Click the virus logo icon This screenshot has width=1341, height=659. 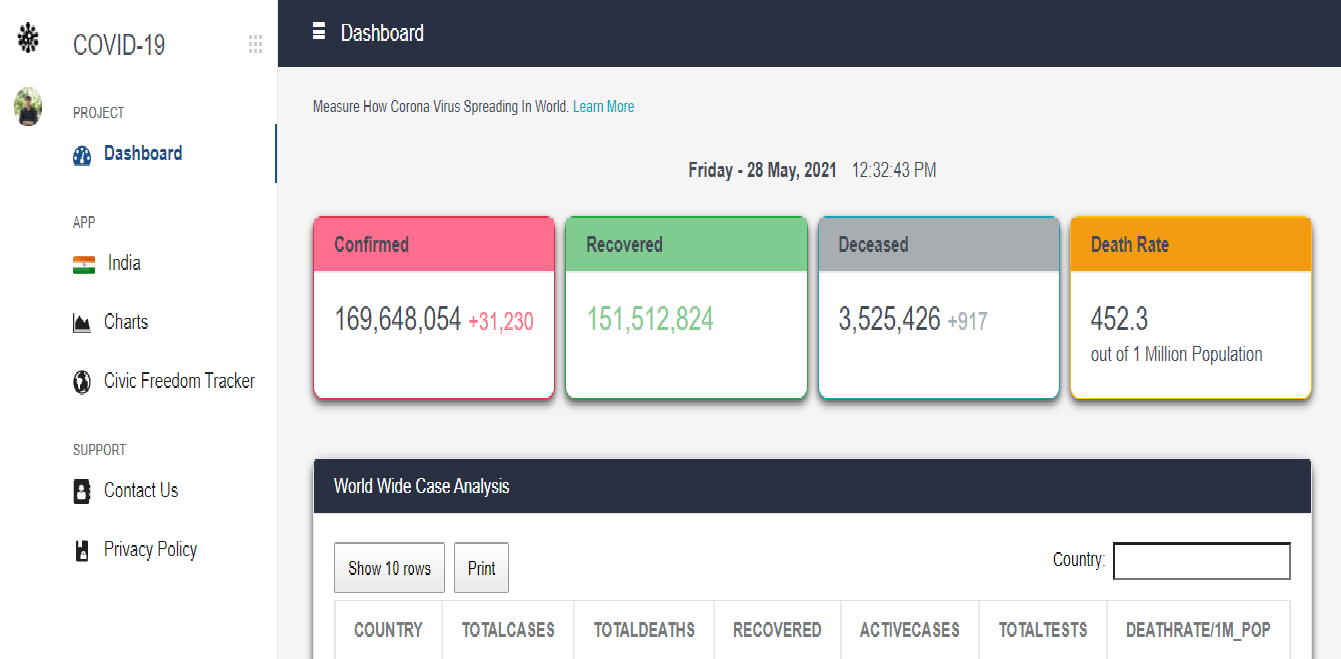coord(28,39)
